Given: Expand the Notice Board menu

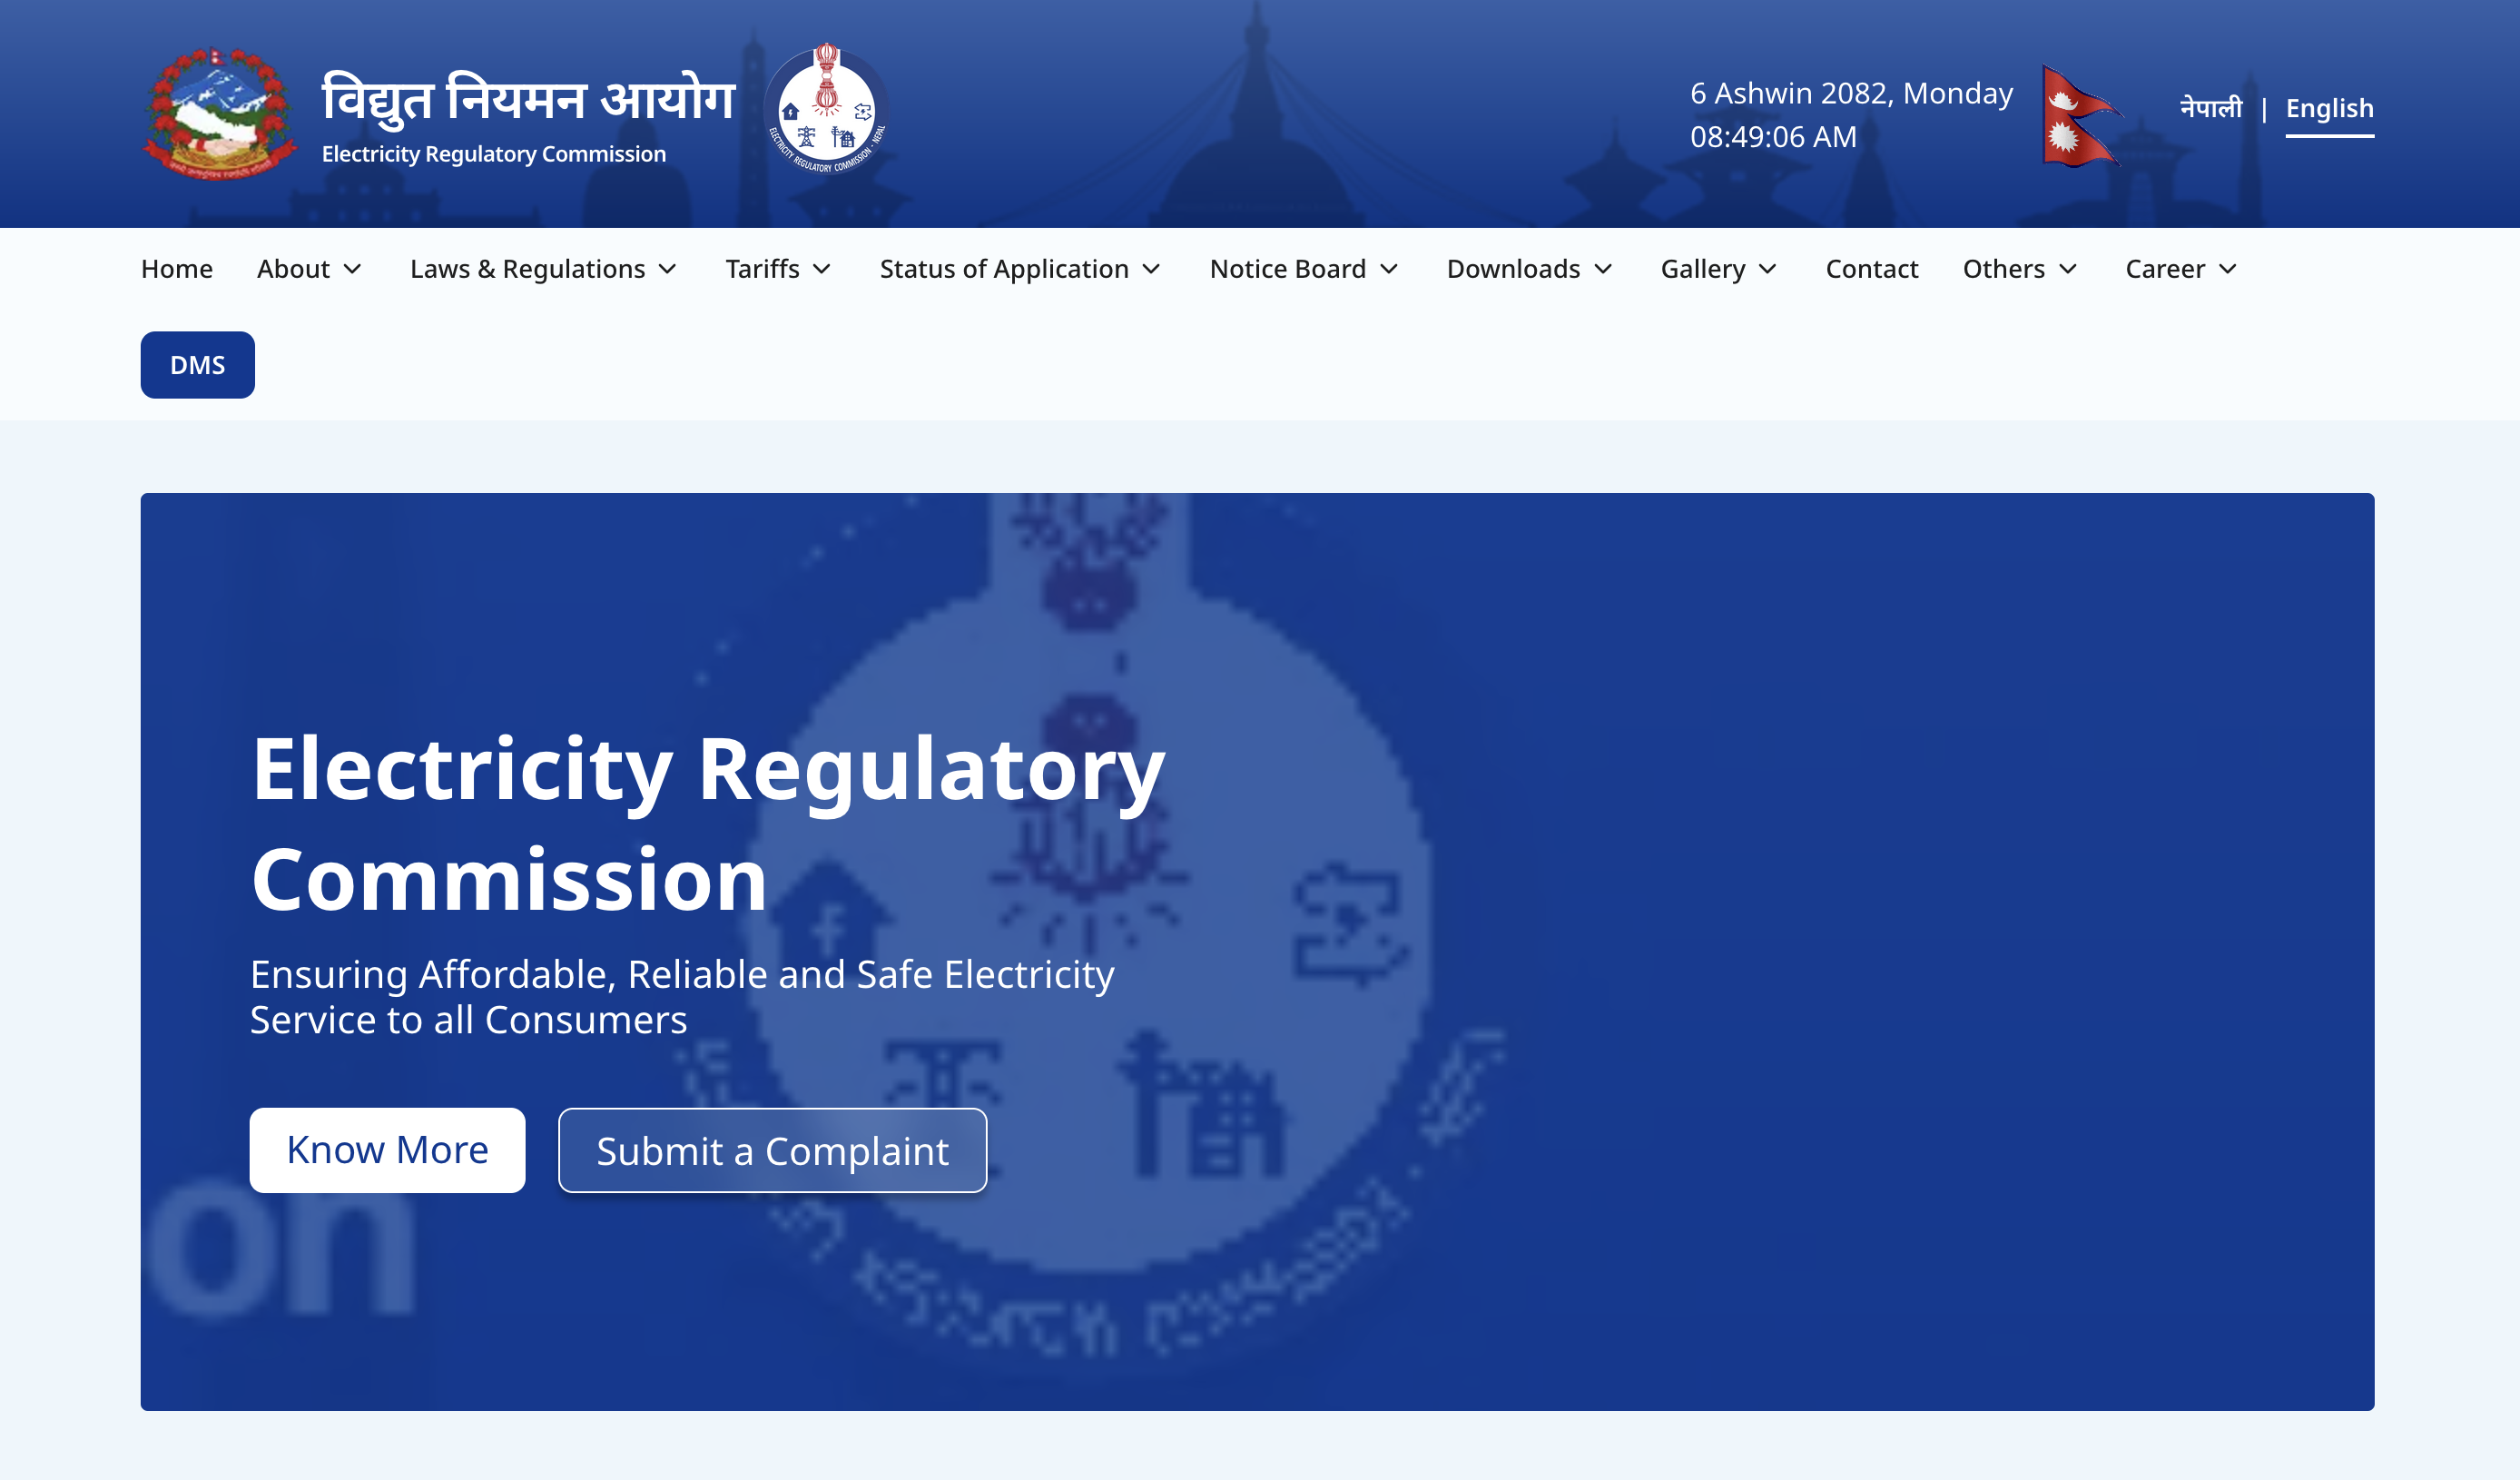Looking at the screenshot, I should tap(1303, 269).
